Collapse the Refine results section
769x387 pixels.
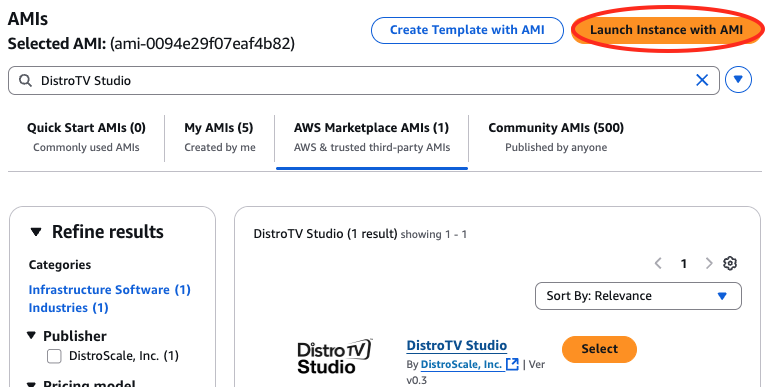point(36,232)
